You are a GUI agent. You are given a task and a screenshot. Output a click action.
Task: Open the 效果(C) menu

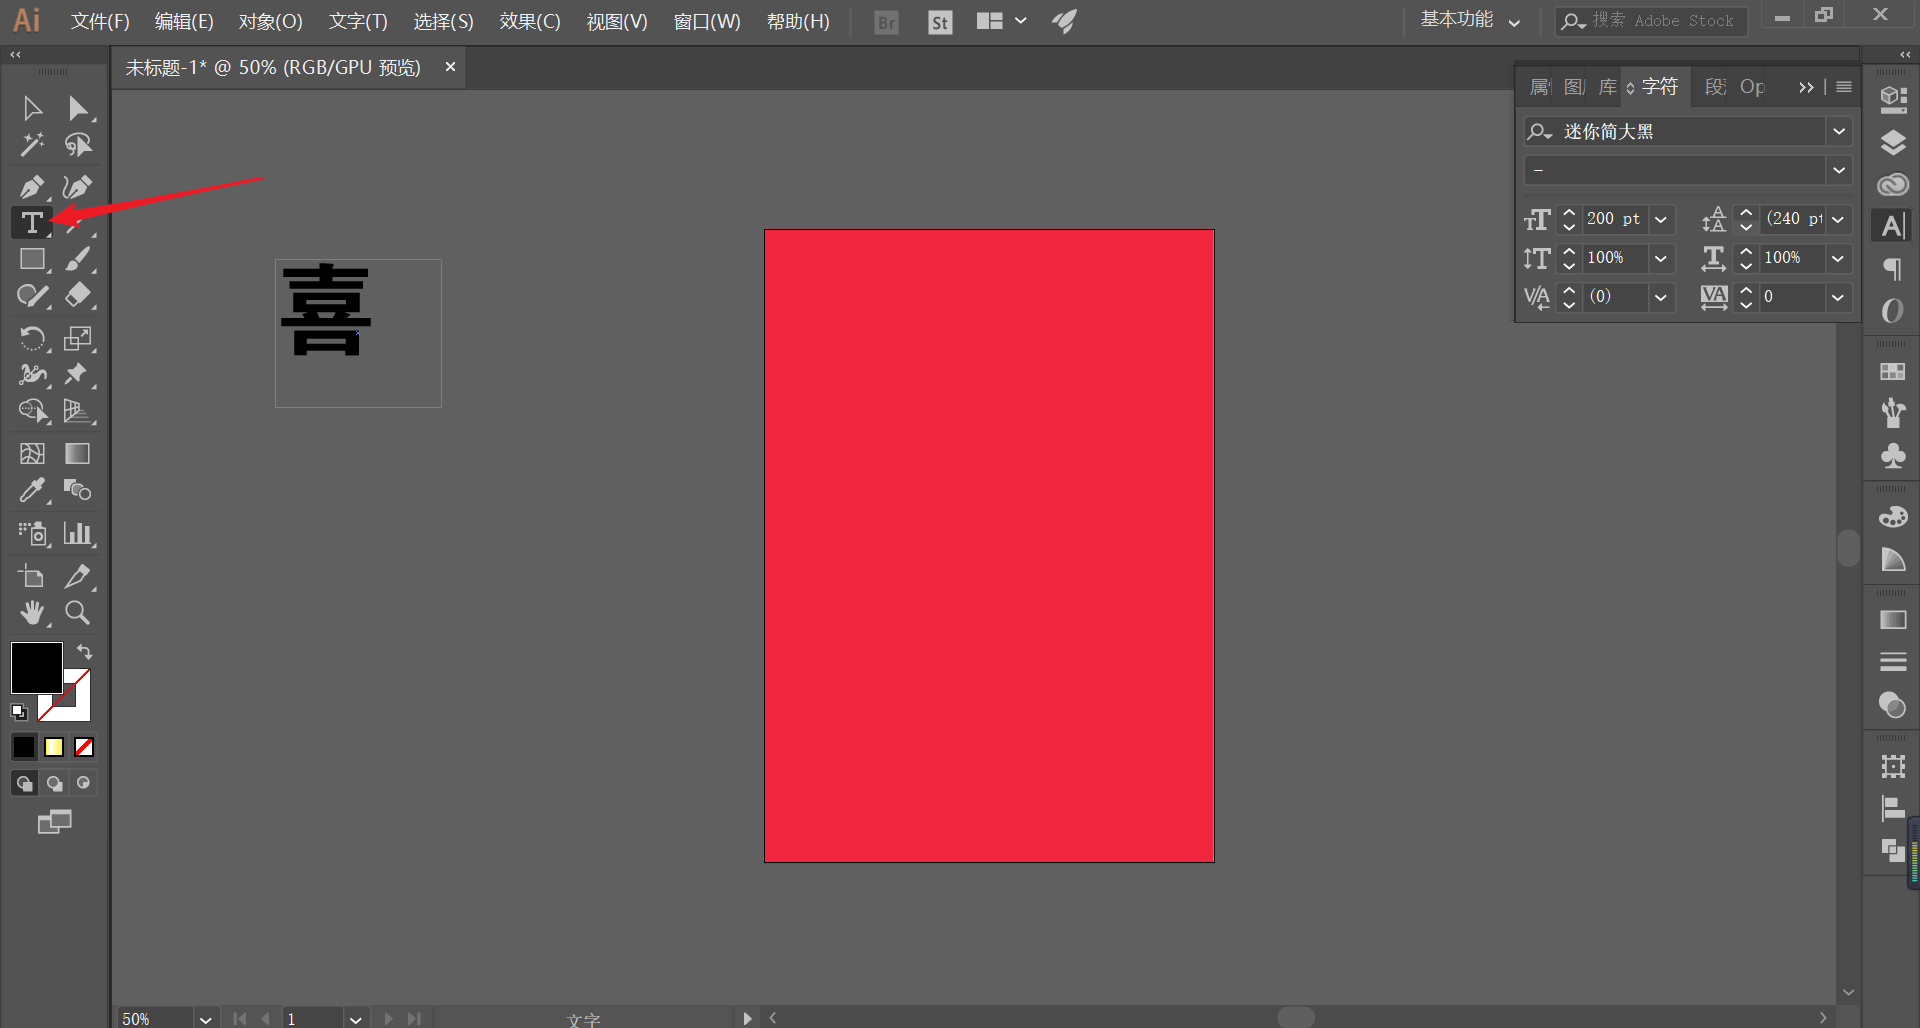point(530,21)
